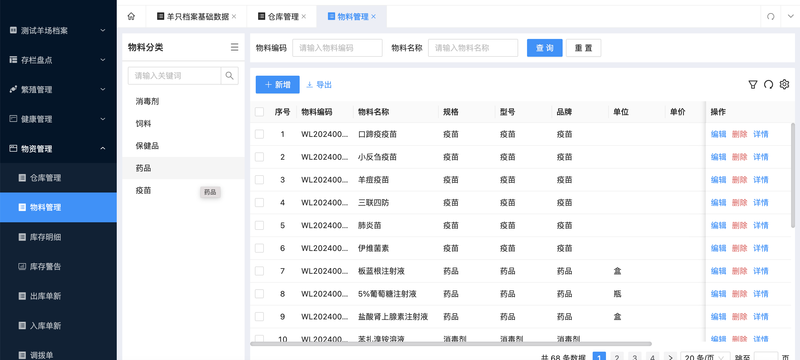Check the row for 三联四防
Viewport: 800px width, 360px height.
pyautogui.click(x=259, y=202)
